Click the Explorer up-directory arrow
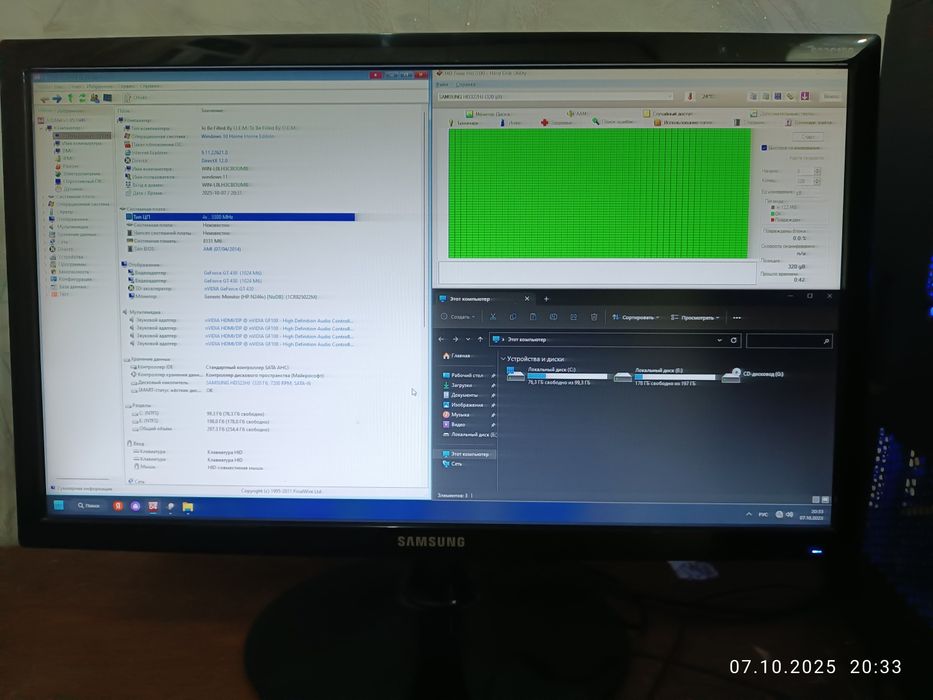The height and width of the screenshot is (700, 933). pos(480,339)
